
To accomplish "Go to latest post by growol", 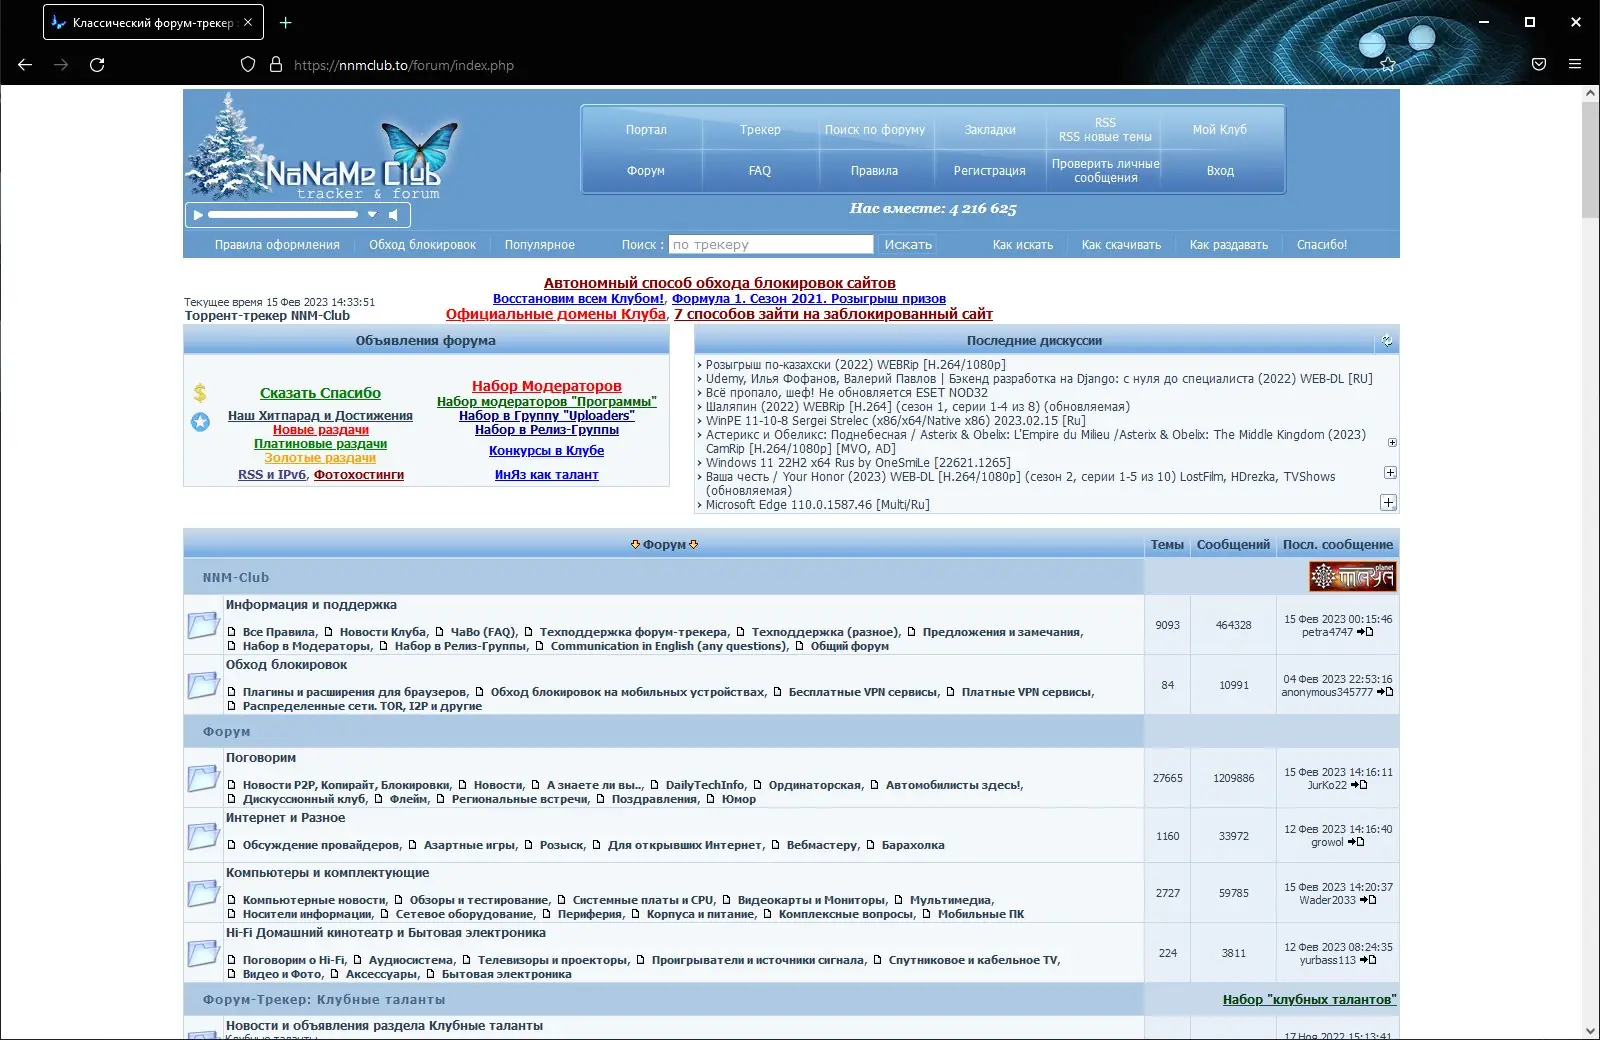I will (1356, 842).
